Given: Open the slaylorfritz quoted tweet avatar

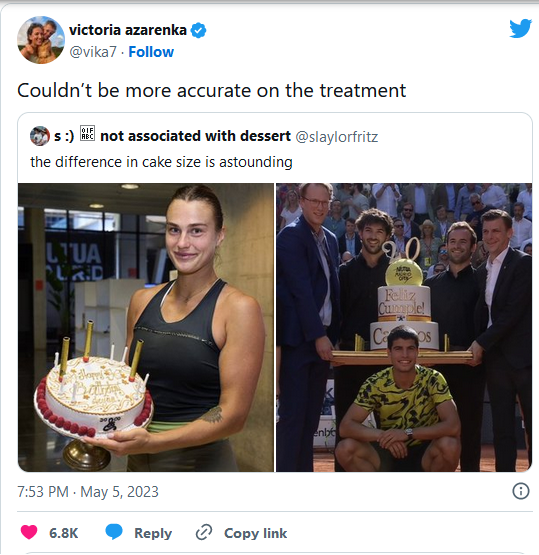Looking at the screenshot, I should pos(40,136).
